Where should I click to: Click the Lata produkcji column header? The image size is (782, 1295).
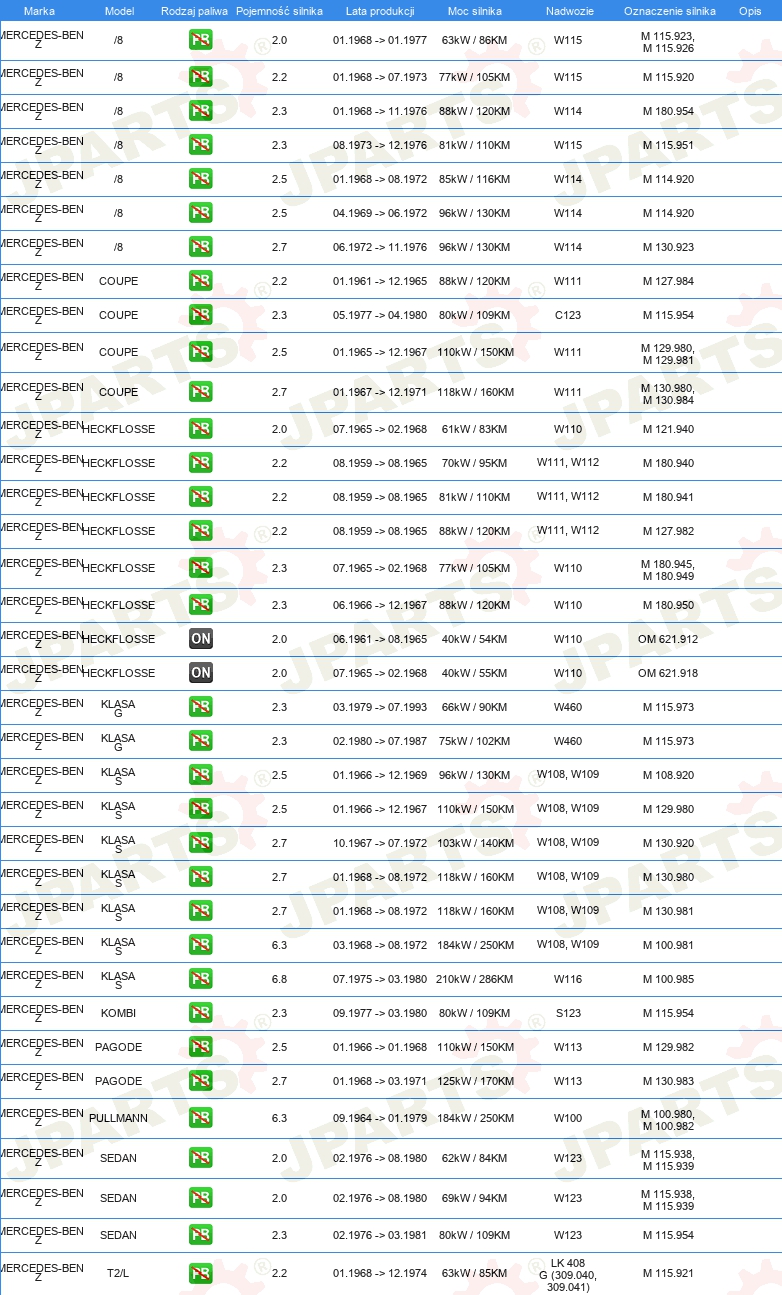point(380,11)
